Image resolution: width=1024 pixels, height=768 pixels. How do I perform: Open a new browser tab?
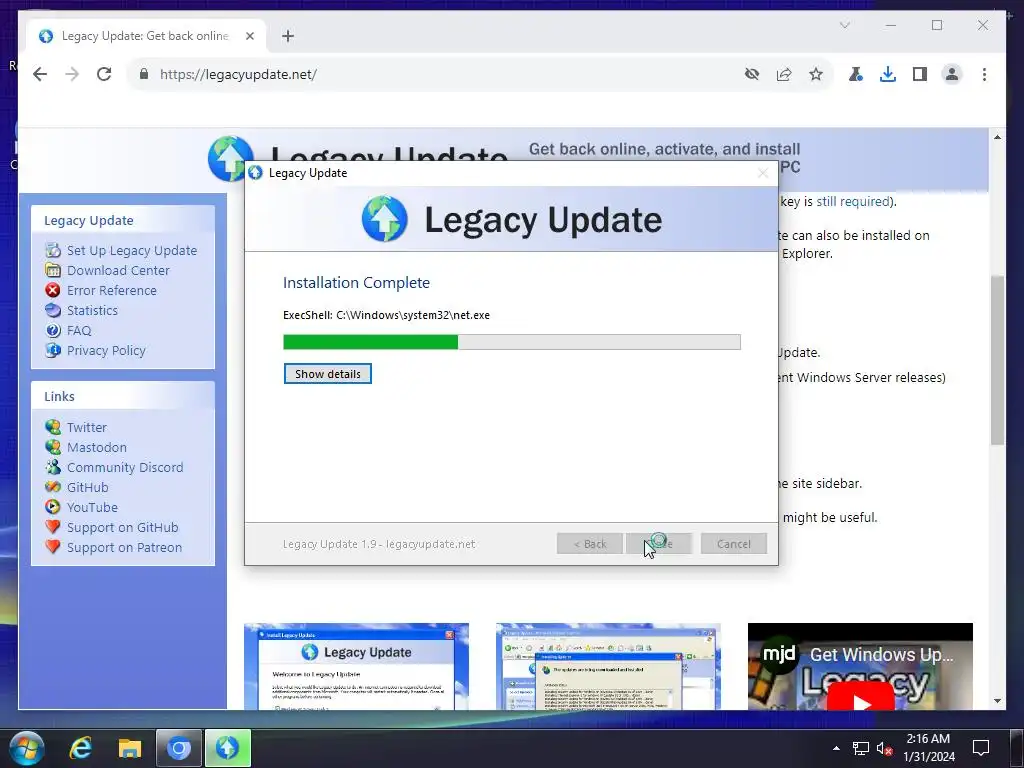point(288,36)
